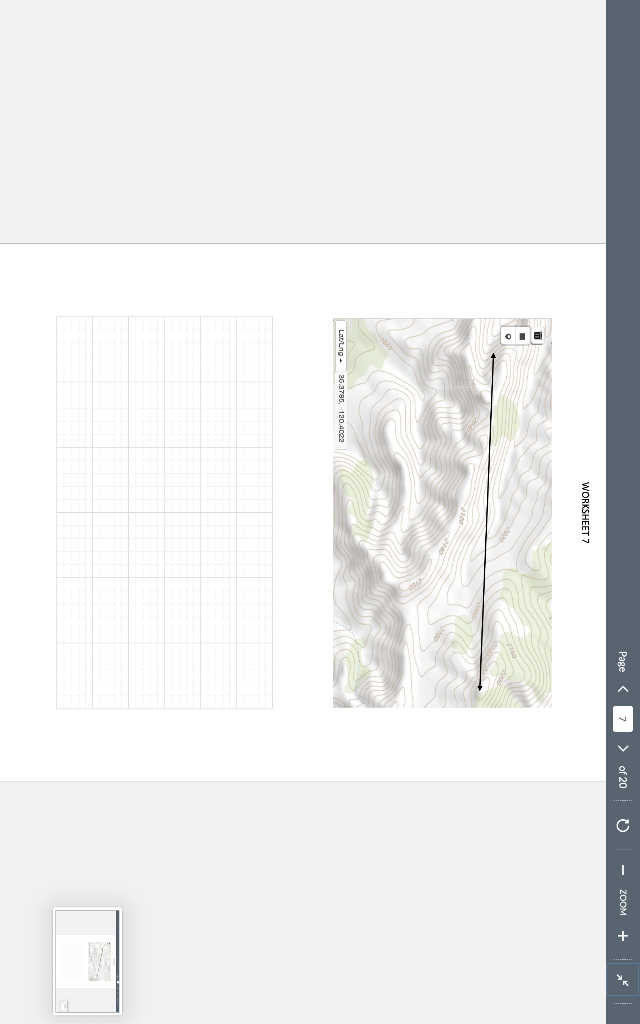Zoom in with the plus icon

[623, 936]
